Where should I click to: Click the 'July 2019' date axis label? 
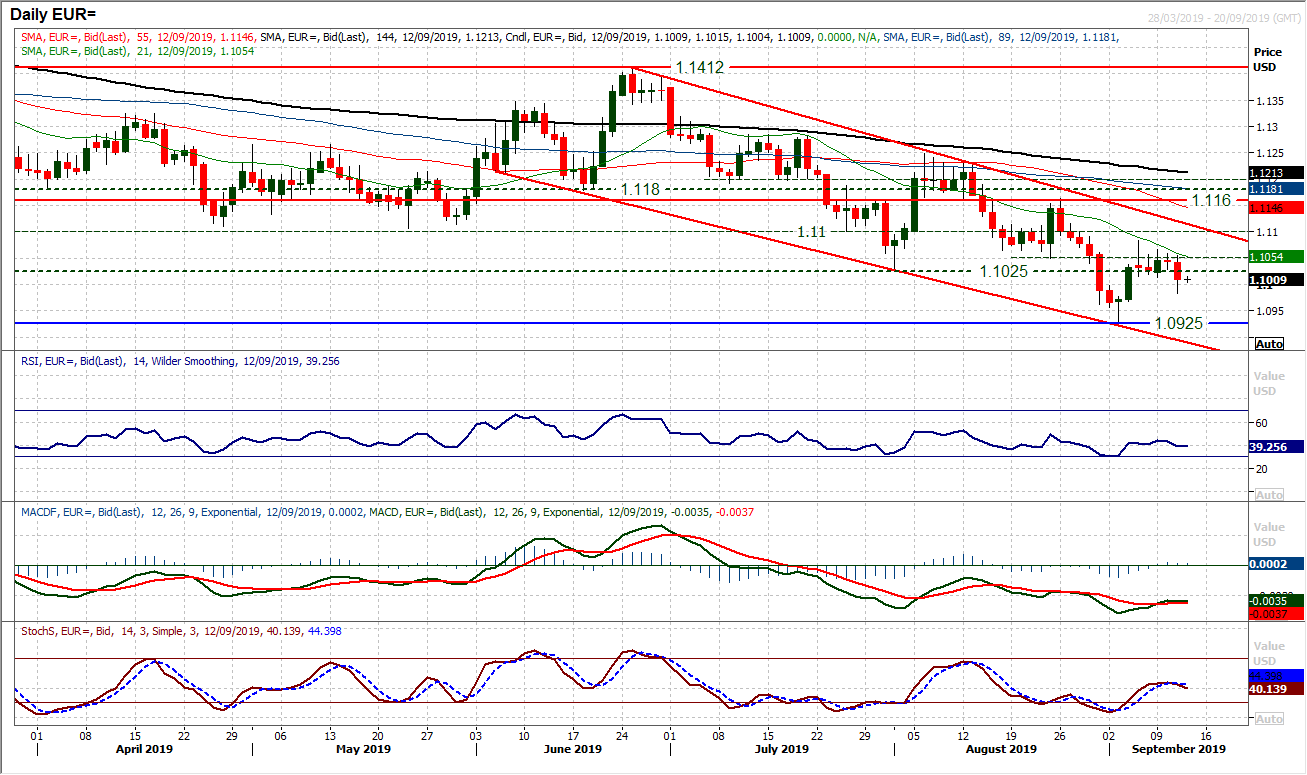coord(782,748)
